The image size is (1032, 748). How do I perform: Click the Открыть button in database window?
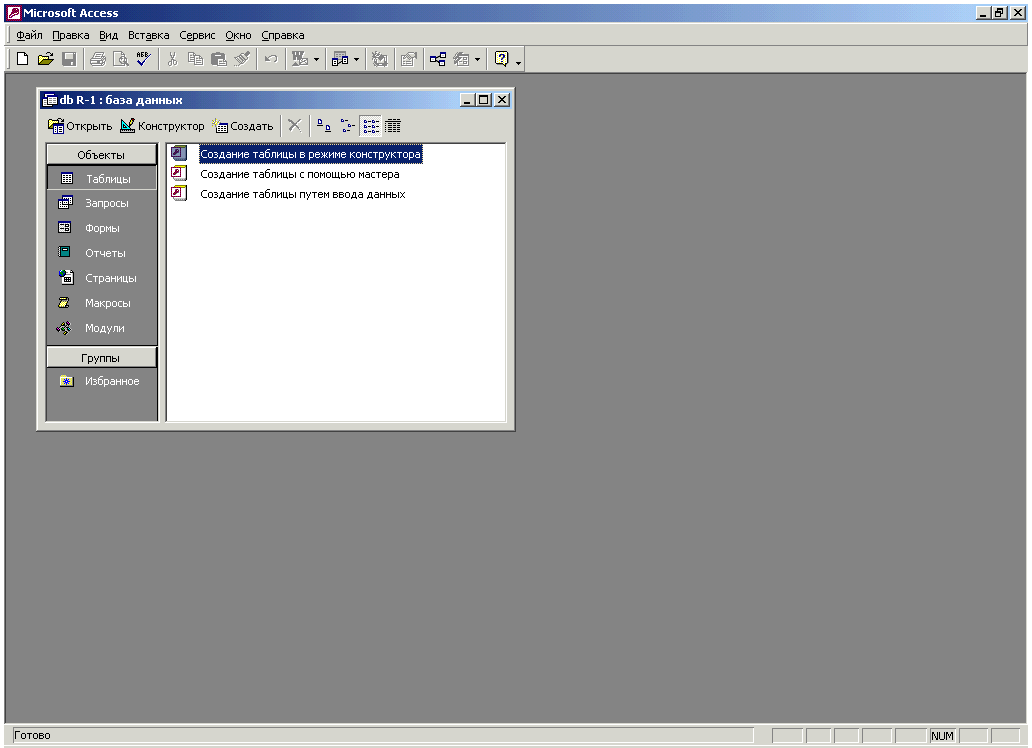click(80, 126)
